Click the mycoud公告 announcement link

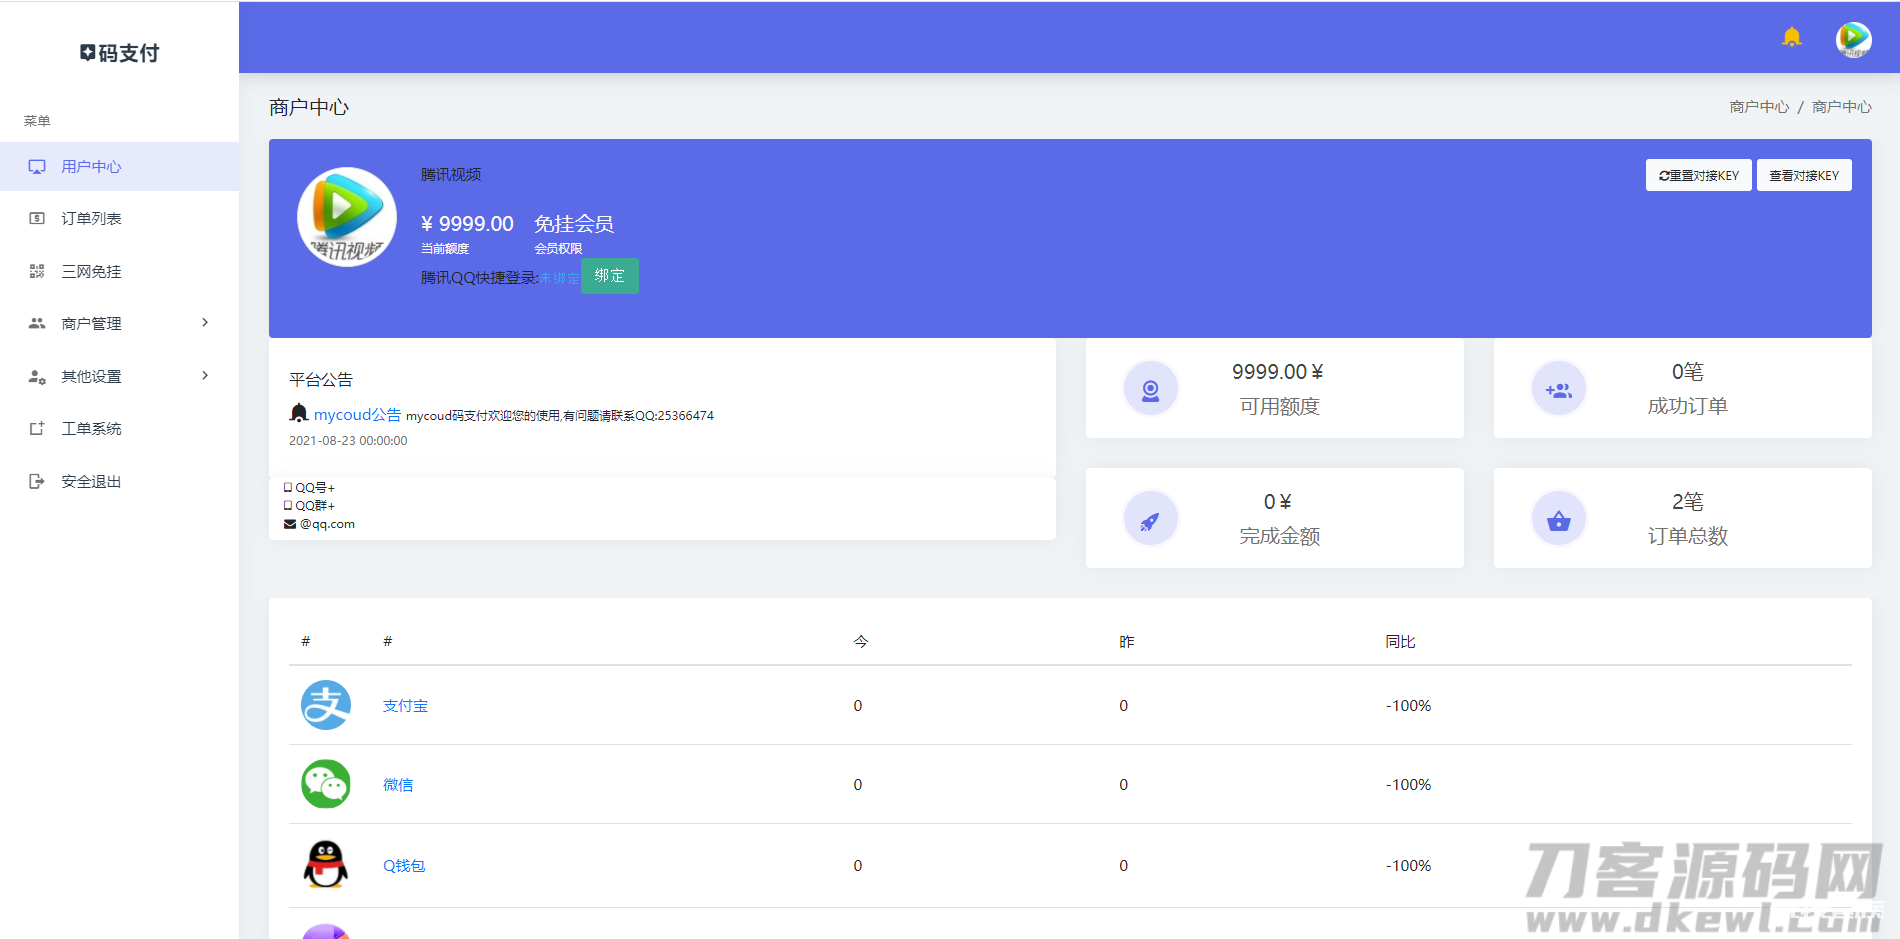(x=357, y=415)
